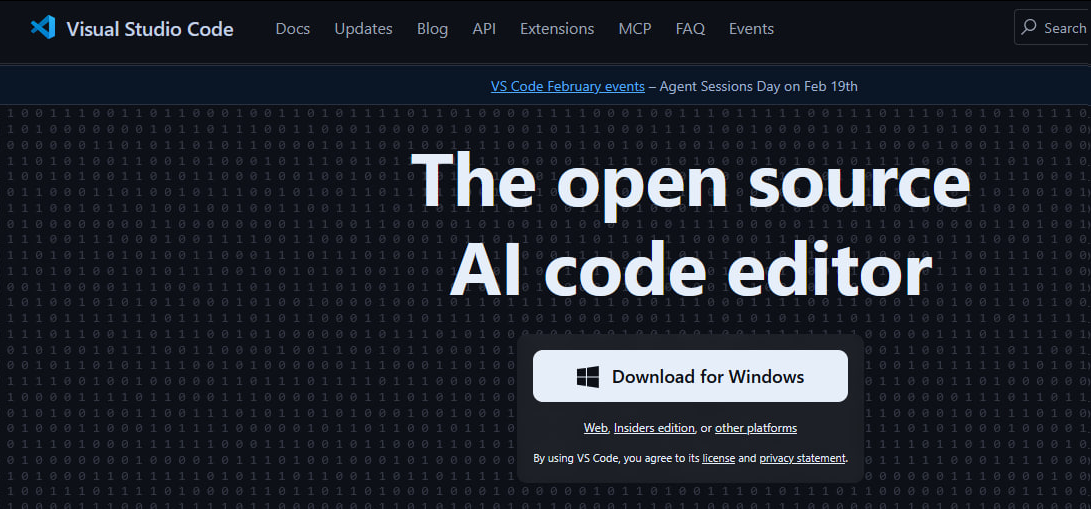This screenshot has height=509, width=1091.
Task: Follow the Insiders edition link
Action: 654,428
